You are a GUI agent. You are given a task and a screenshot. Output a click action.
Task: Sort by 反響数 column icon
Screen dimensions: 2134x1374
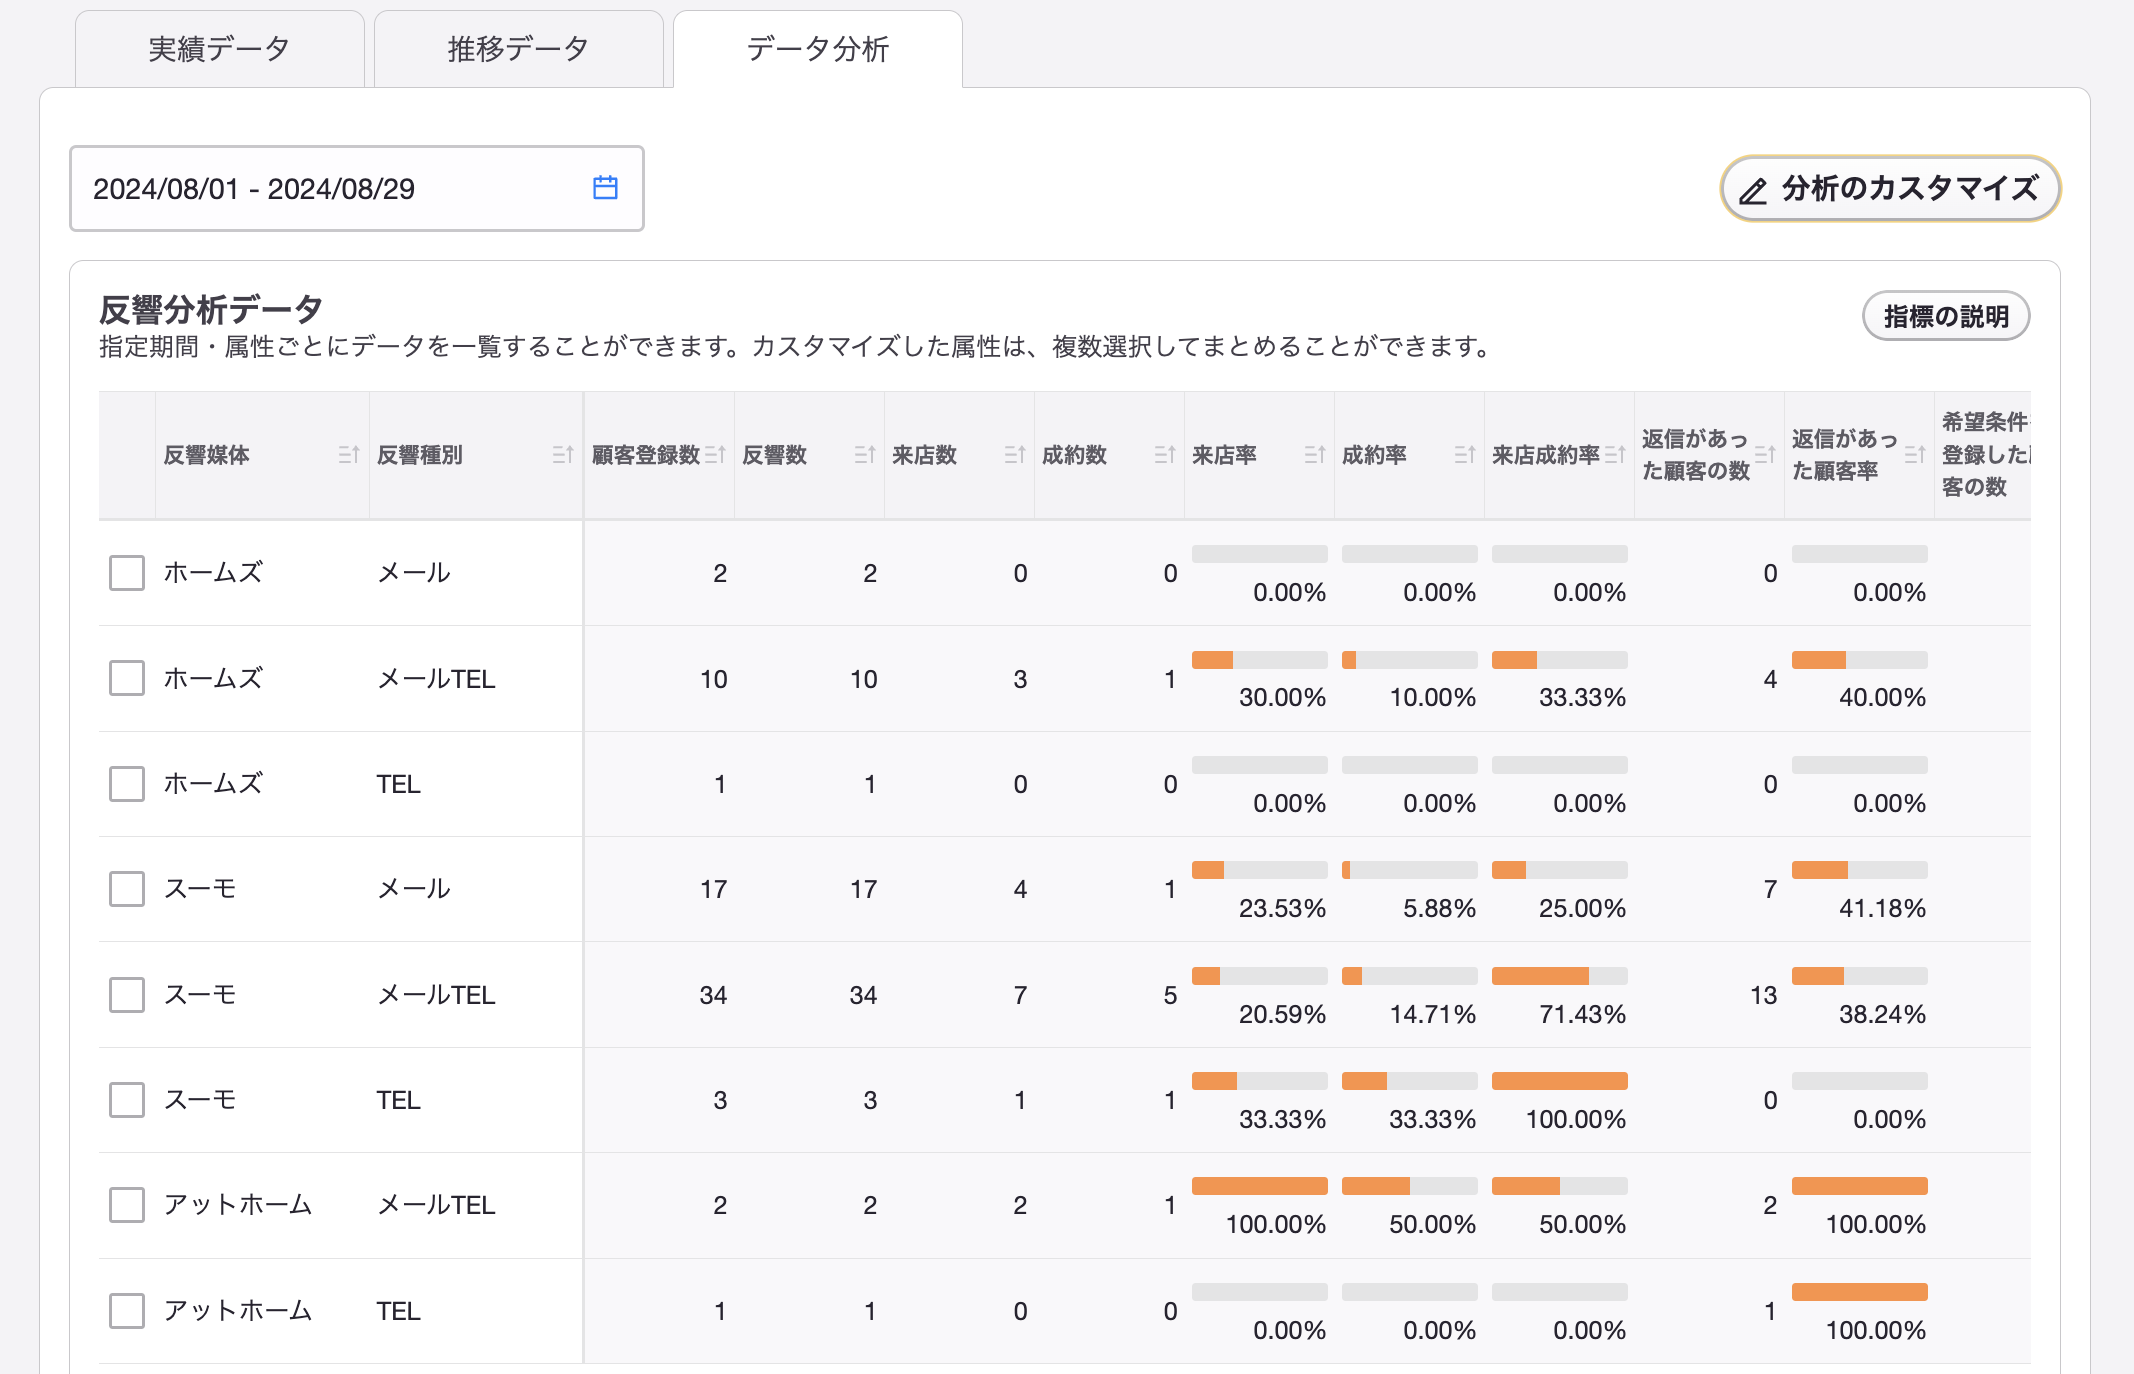point(864,455)
